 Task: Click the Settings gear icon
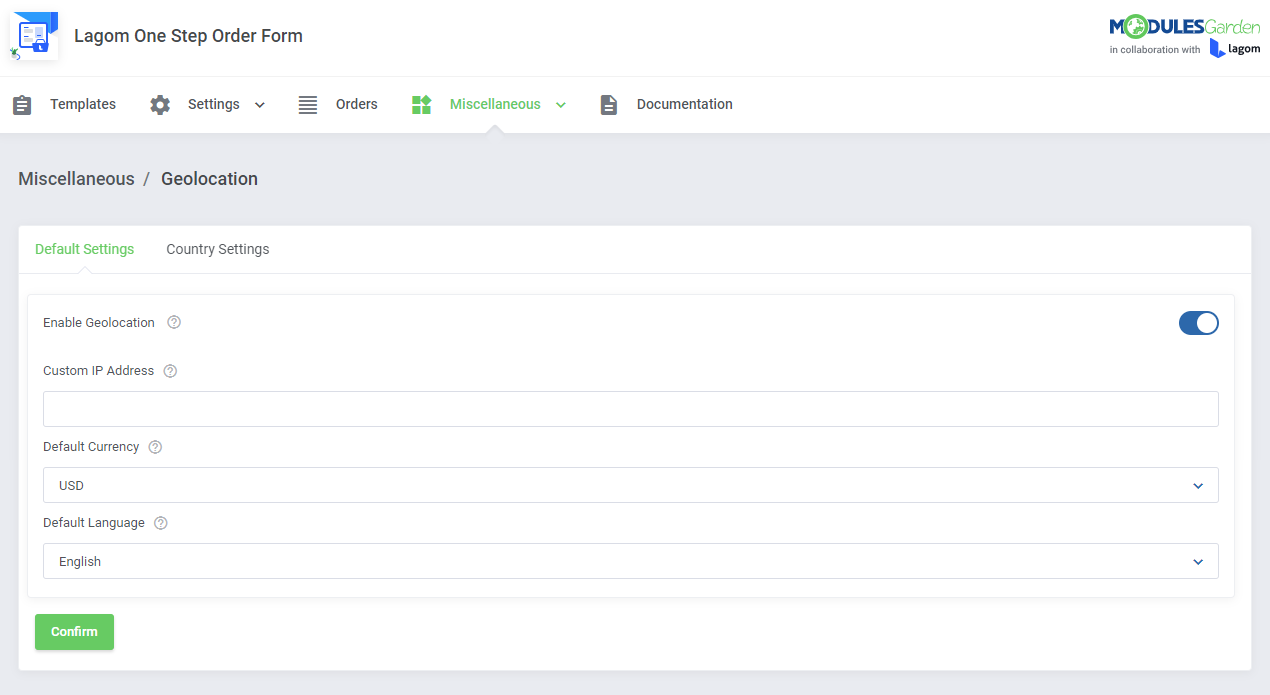(160, 104)
